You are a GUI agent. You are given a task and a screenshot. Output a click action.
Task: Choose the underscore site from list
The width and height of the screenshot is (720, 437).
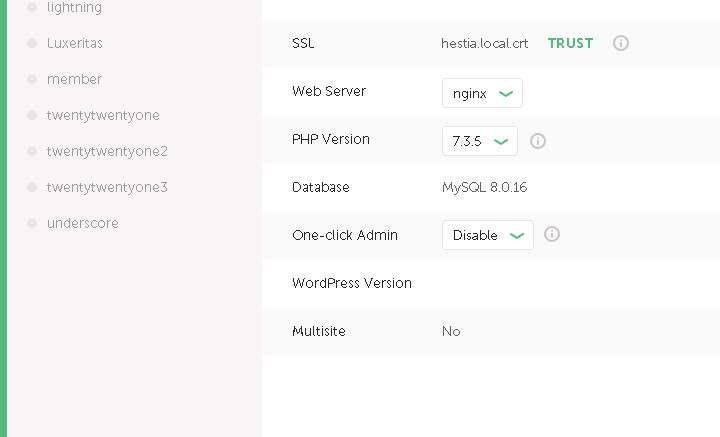click(83, 223)
